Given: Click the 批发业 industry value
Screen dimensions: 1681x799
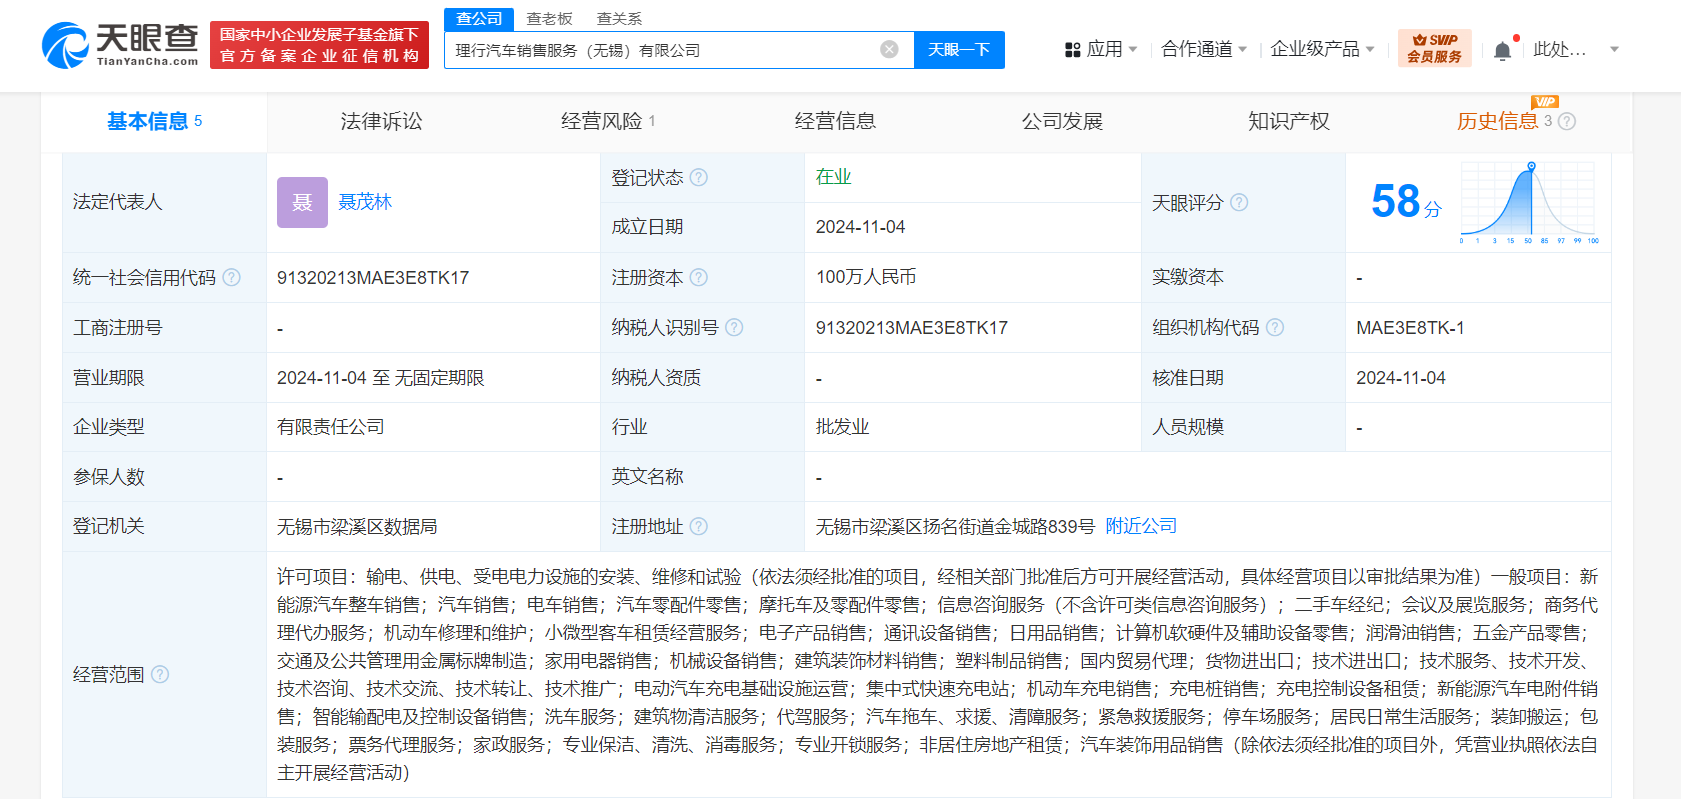Looking at the screenshot, I should 842,427.
